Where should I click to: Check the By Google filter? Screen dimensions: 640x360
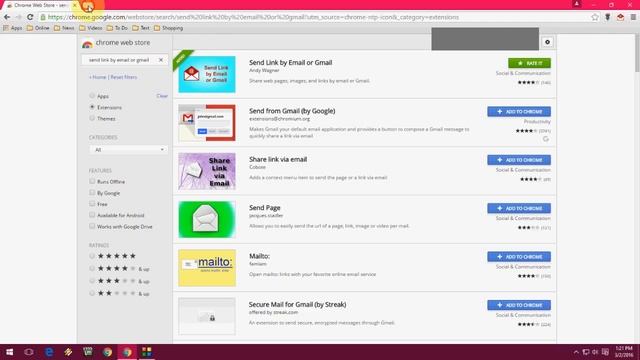92,192
